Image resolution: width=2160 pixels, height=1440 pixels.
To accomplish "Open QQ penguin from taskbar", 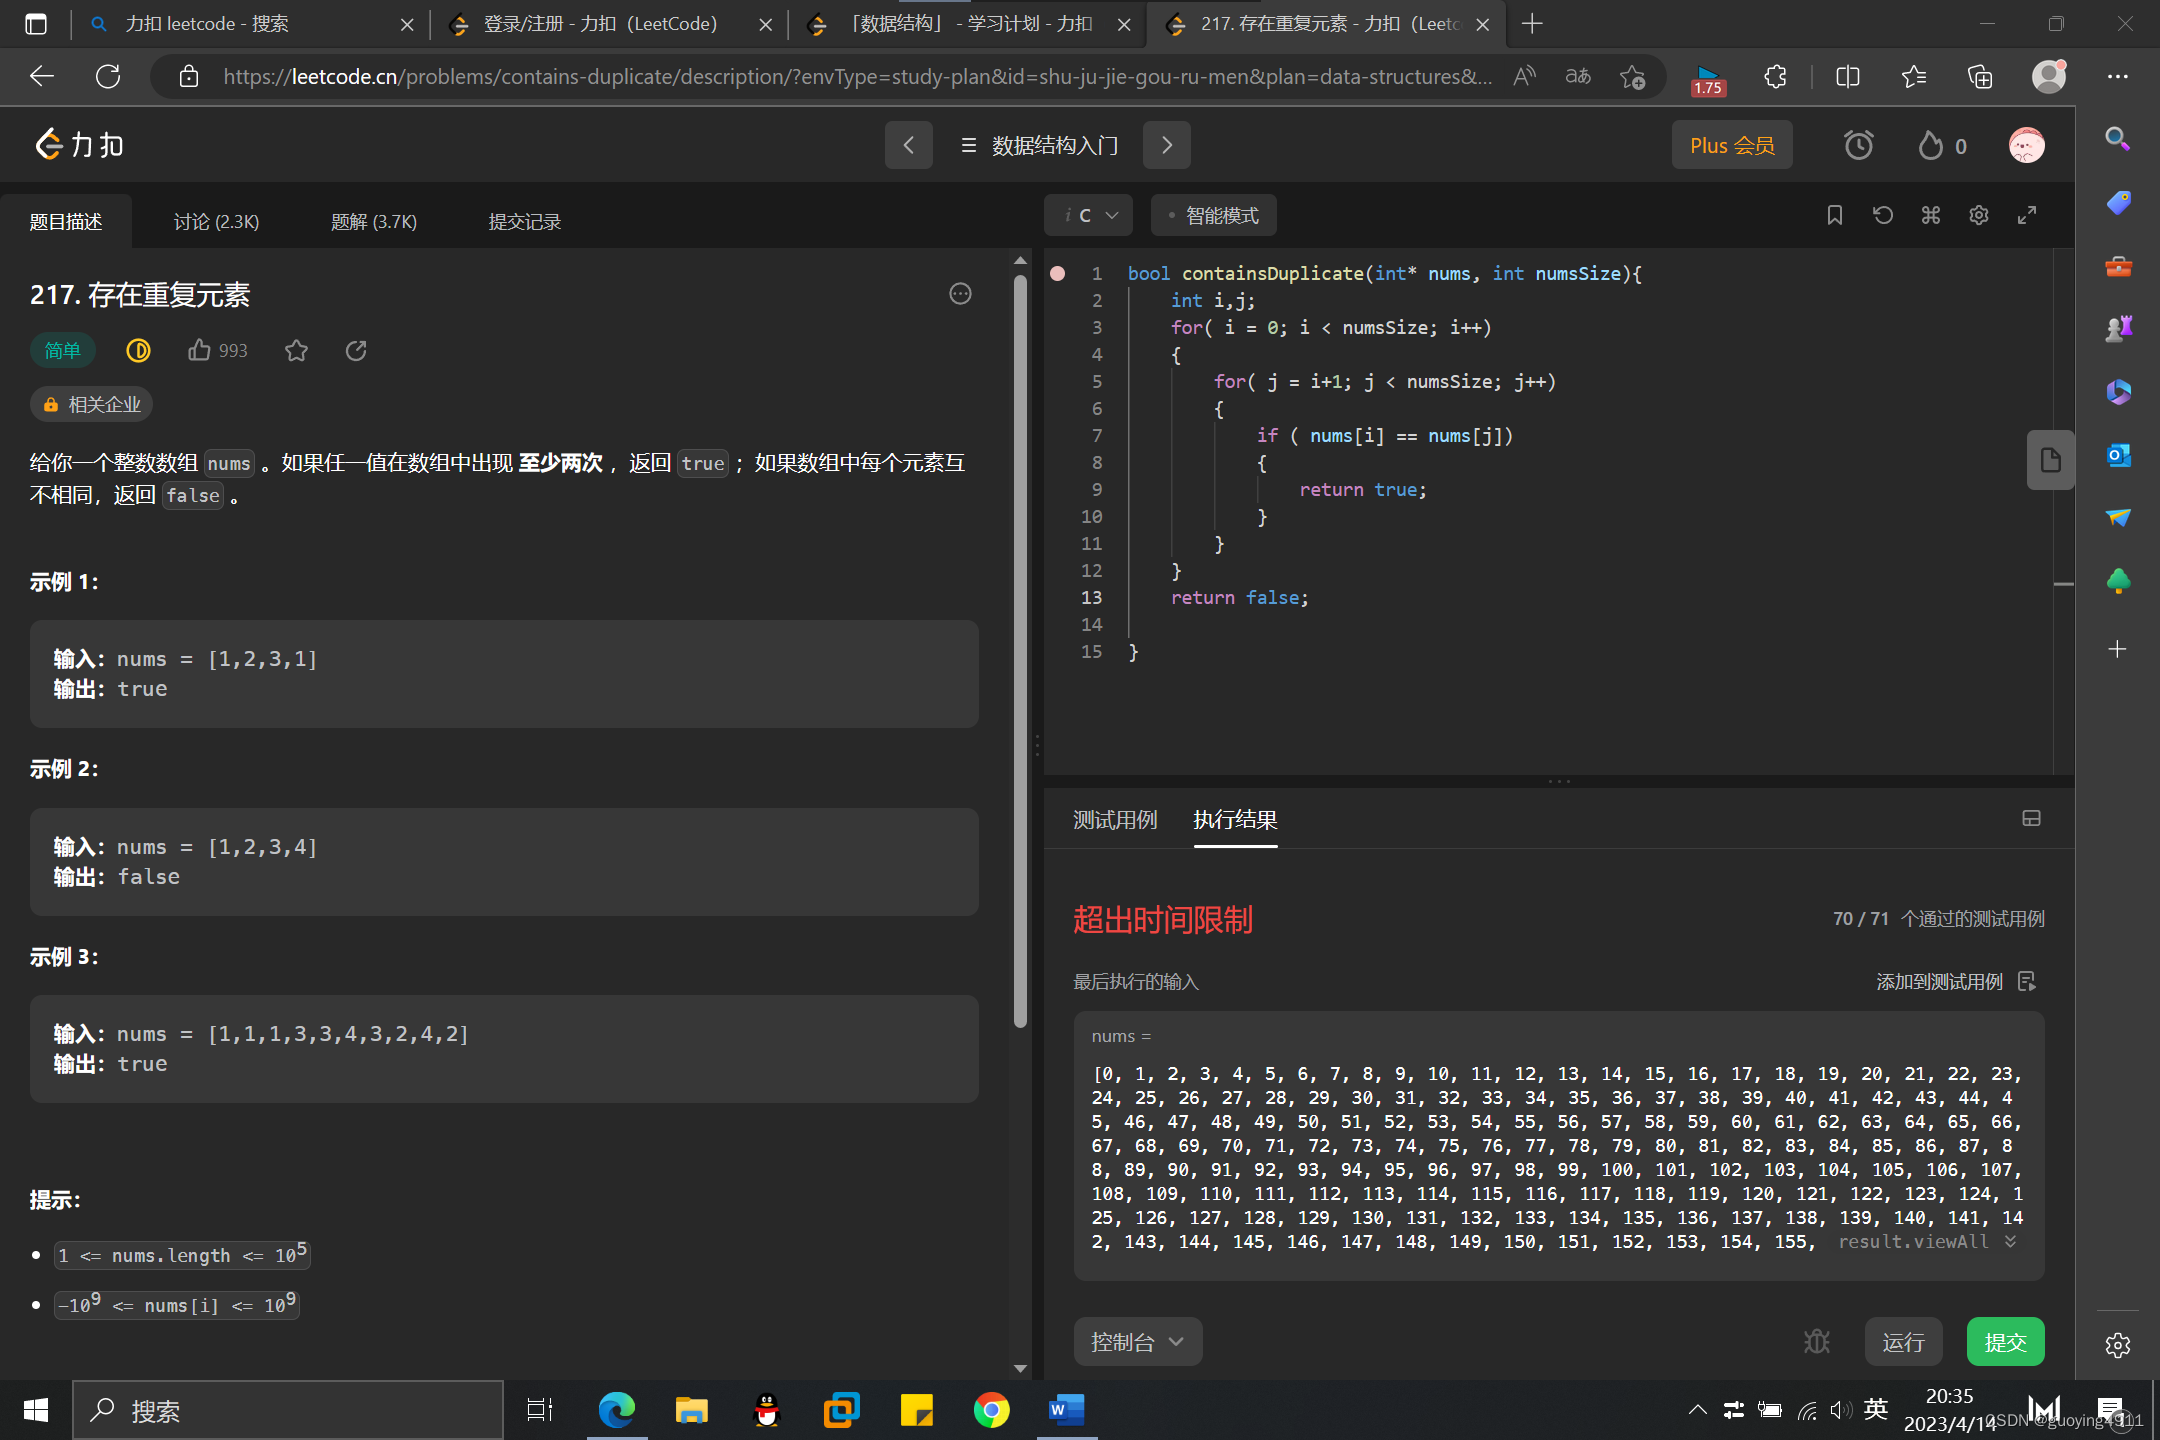I will tap(766, 1410).
